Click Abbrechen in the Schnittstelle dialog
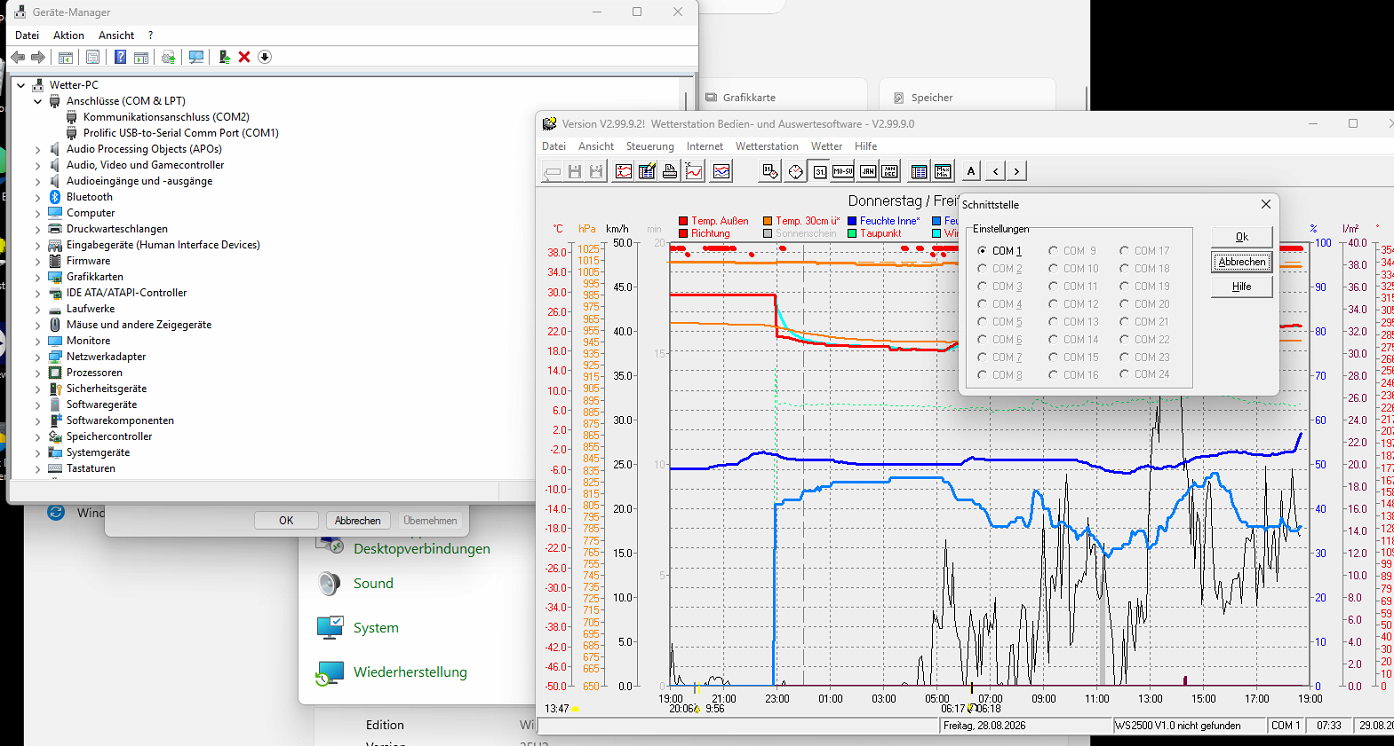 [x=1242, y=262]
